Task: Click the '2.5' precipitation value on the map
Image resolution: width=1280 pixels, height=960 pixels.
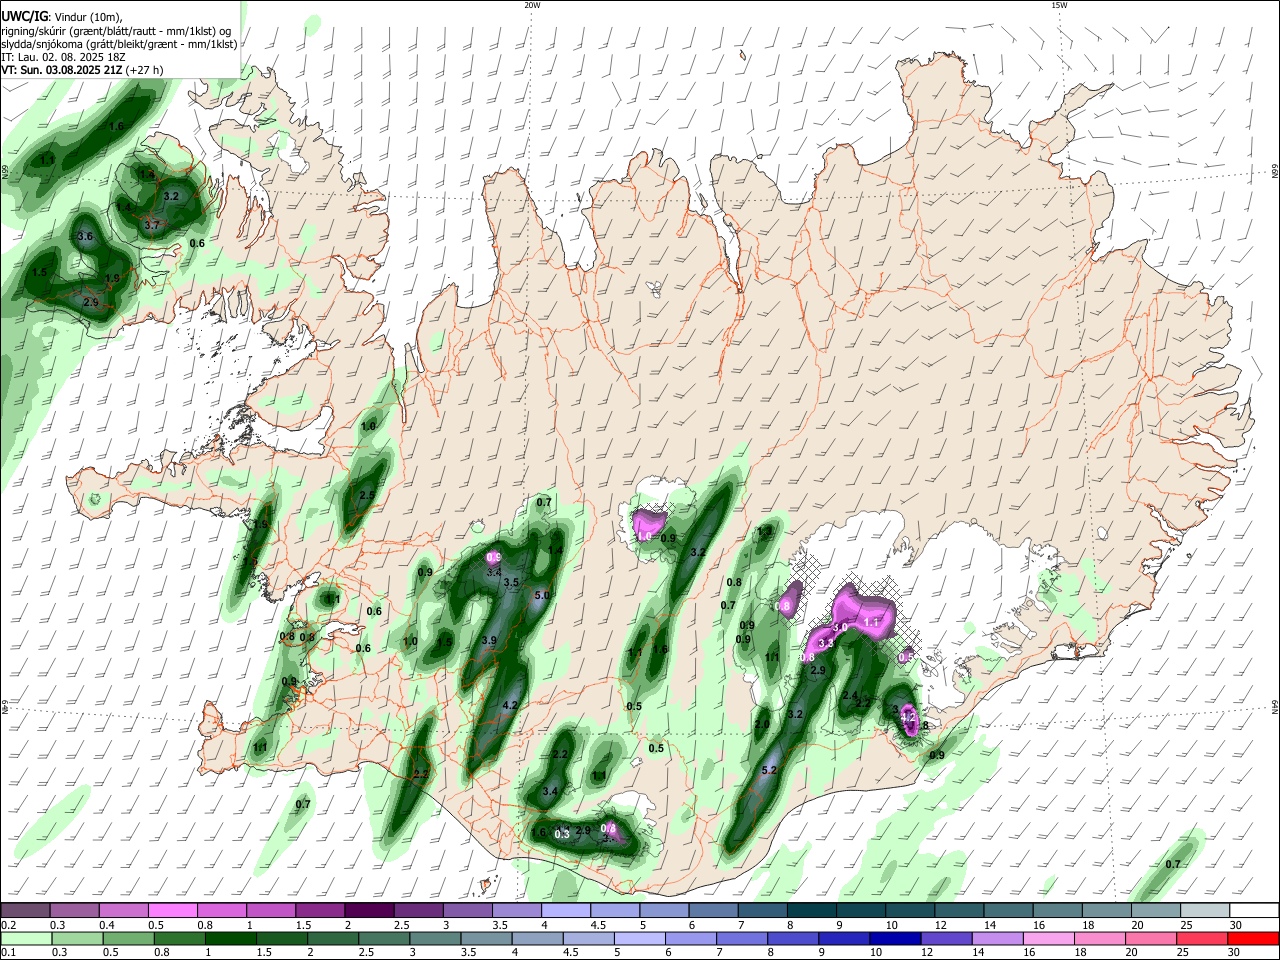Action: point(367,495)
